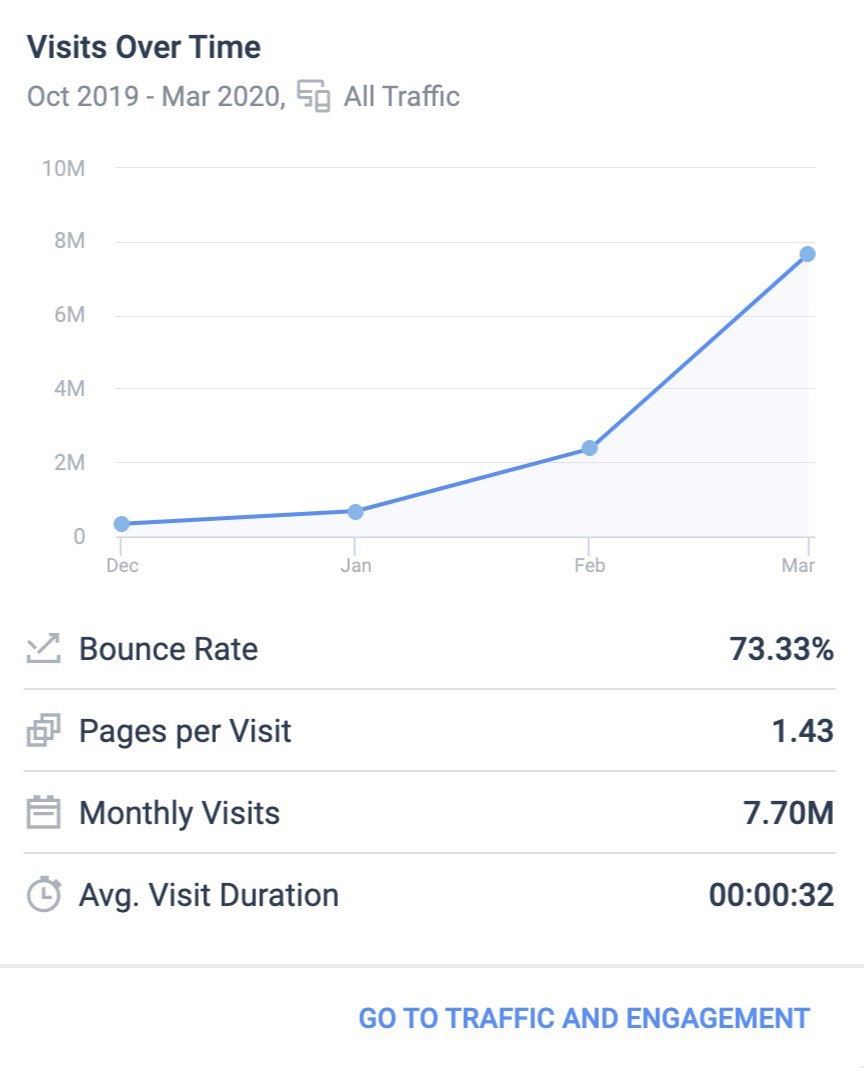Click the 1.43 pages per visit value
Image resolution: width=864 pixels, height=1068 pixels.
[x=802, y=731]
